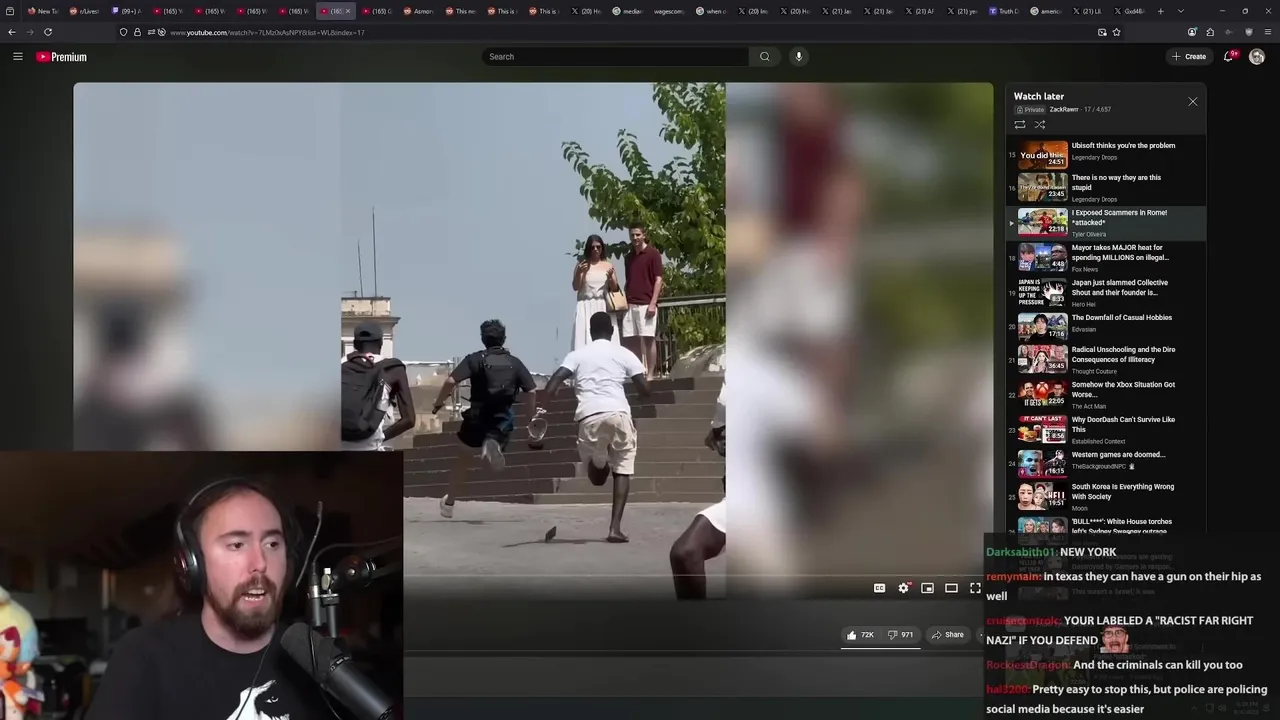
Task: Enter fullscreen on the video player
Action: pos(975,588)
